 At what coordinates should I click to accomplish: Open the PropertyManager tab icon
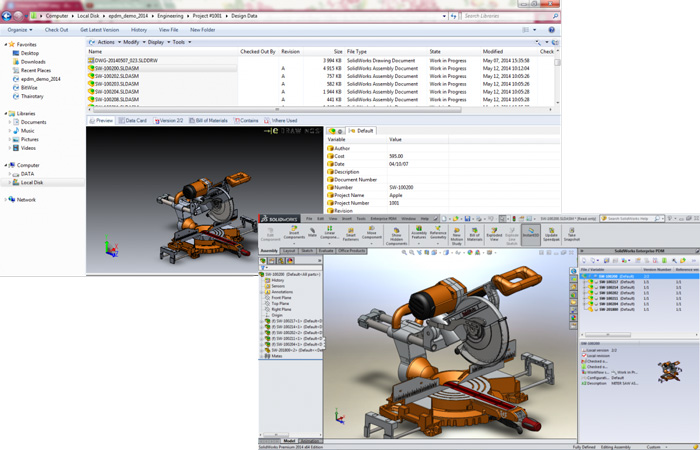pos(272,261)
